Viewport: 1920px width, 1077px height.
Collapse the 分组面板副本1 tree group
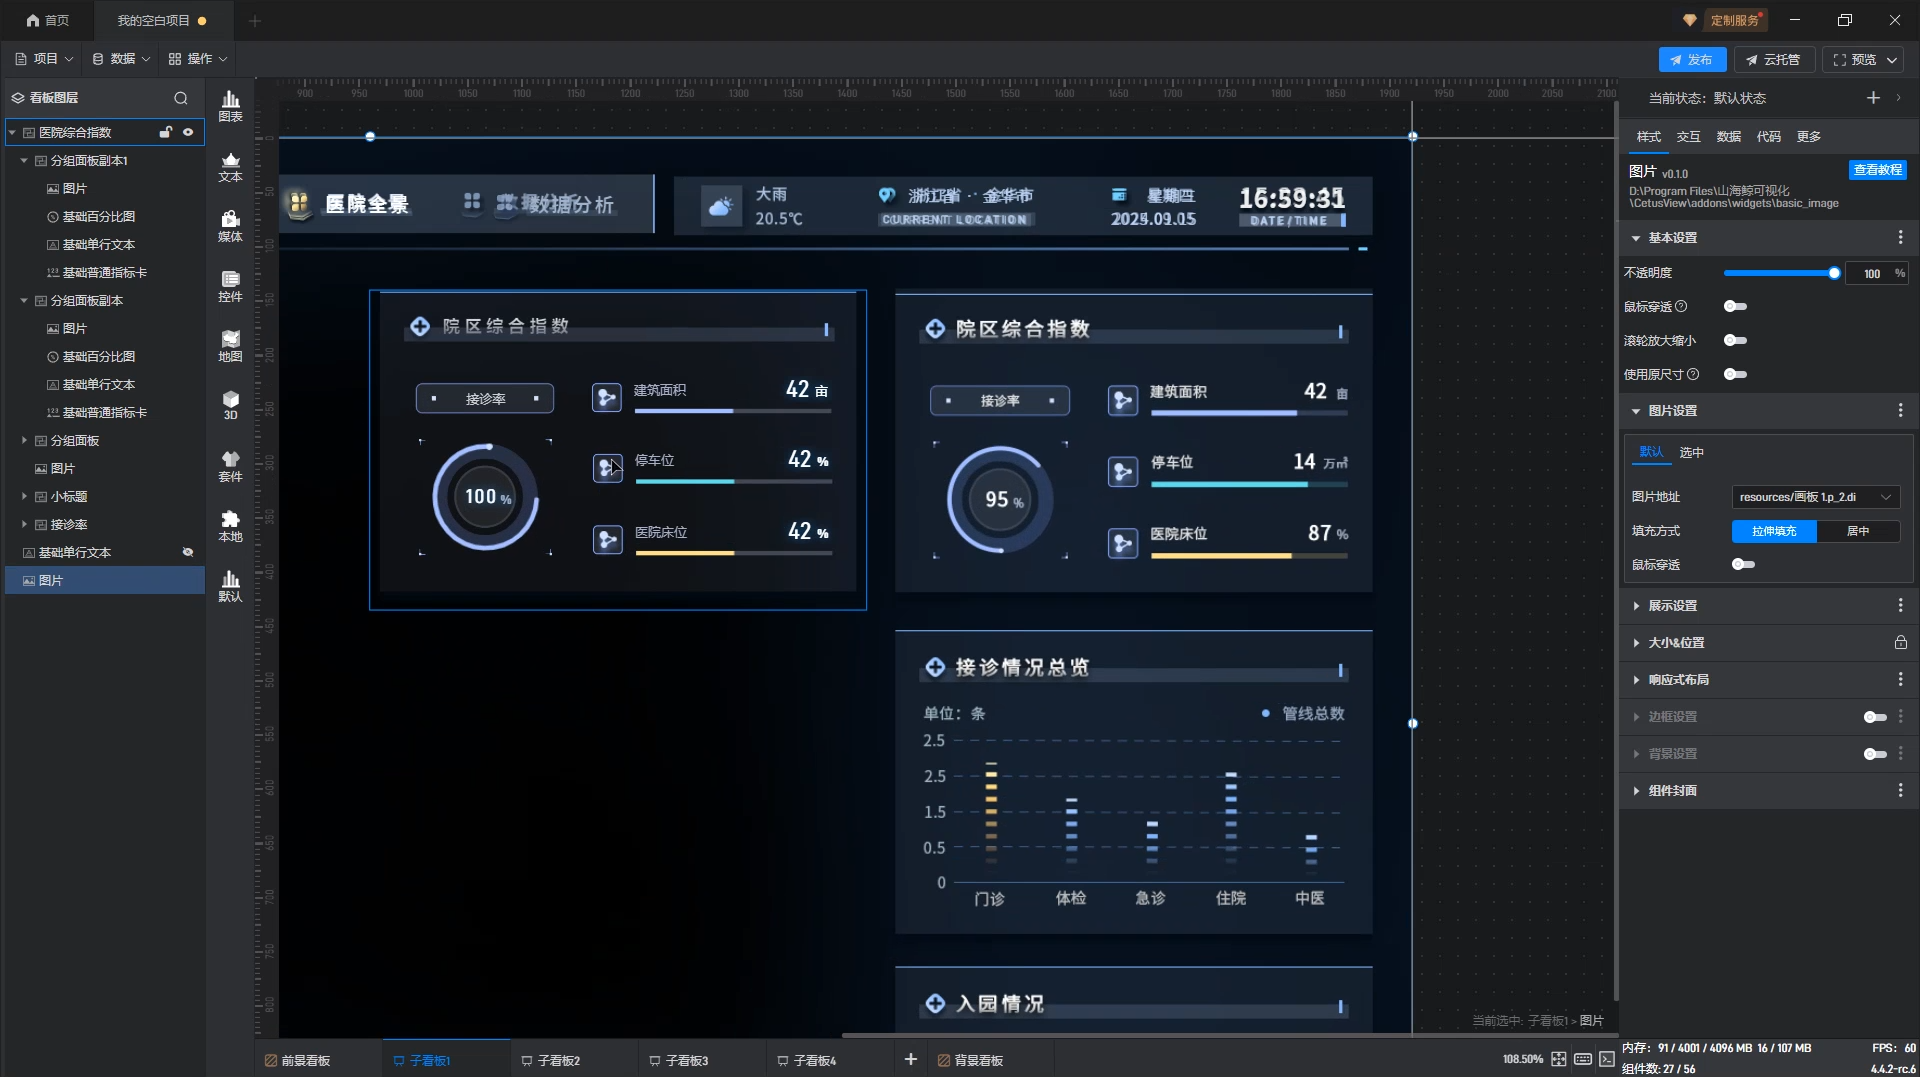pos(24,160)
